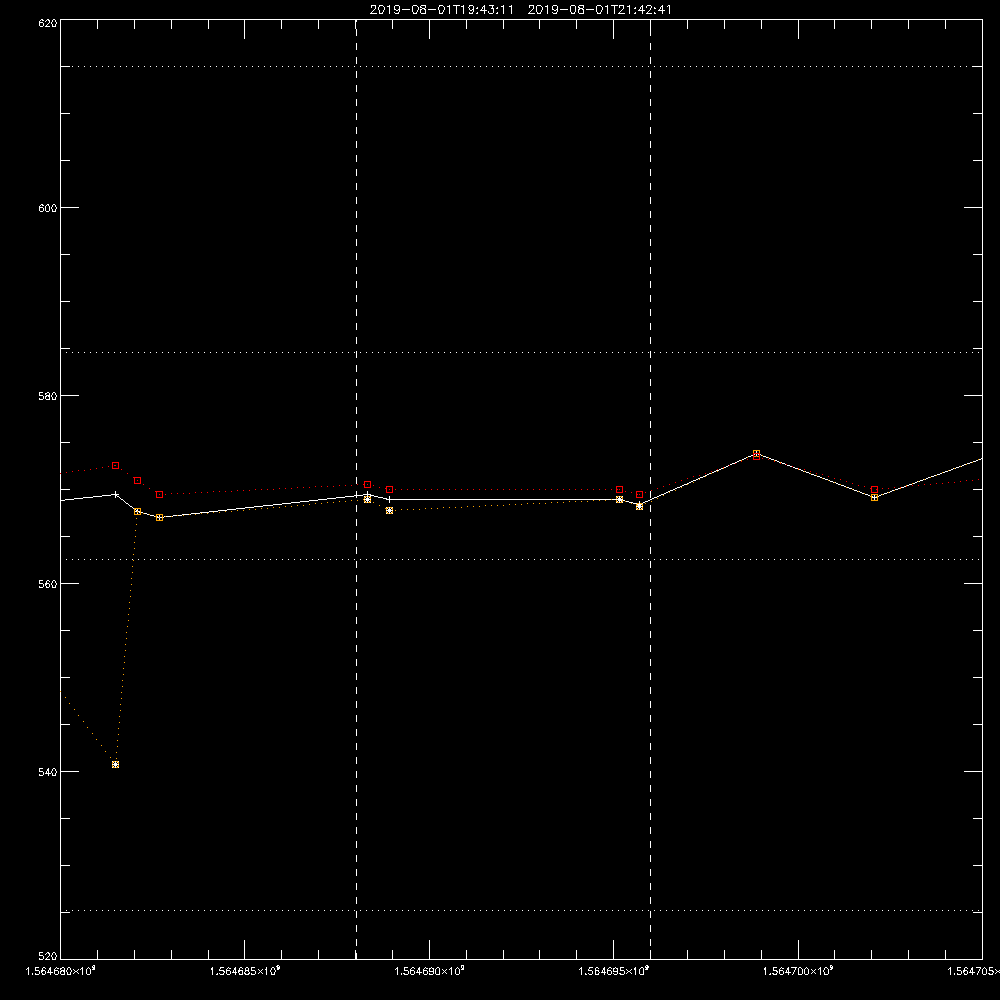Select the y-axis label 540
1000x1000 pixels.
tap(48, 772)
